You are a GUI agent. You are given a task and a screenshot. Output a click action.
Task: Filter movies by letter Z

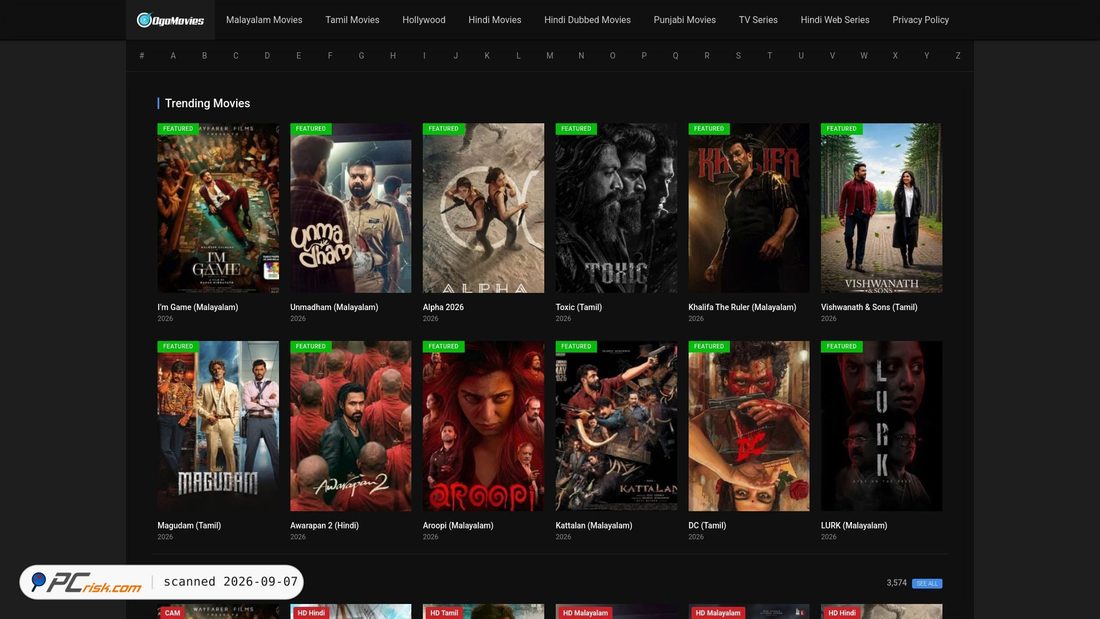pos(958,55)
